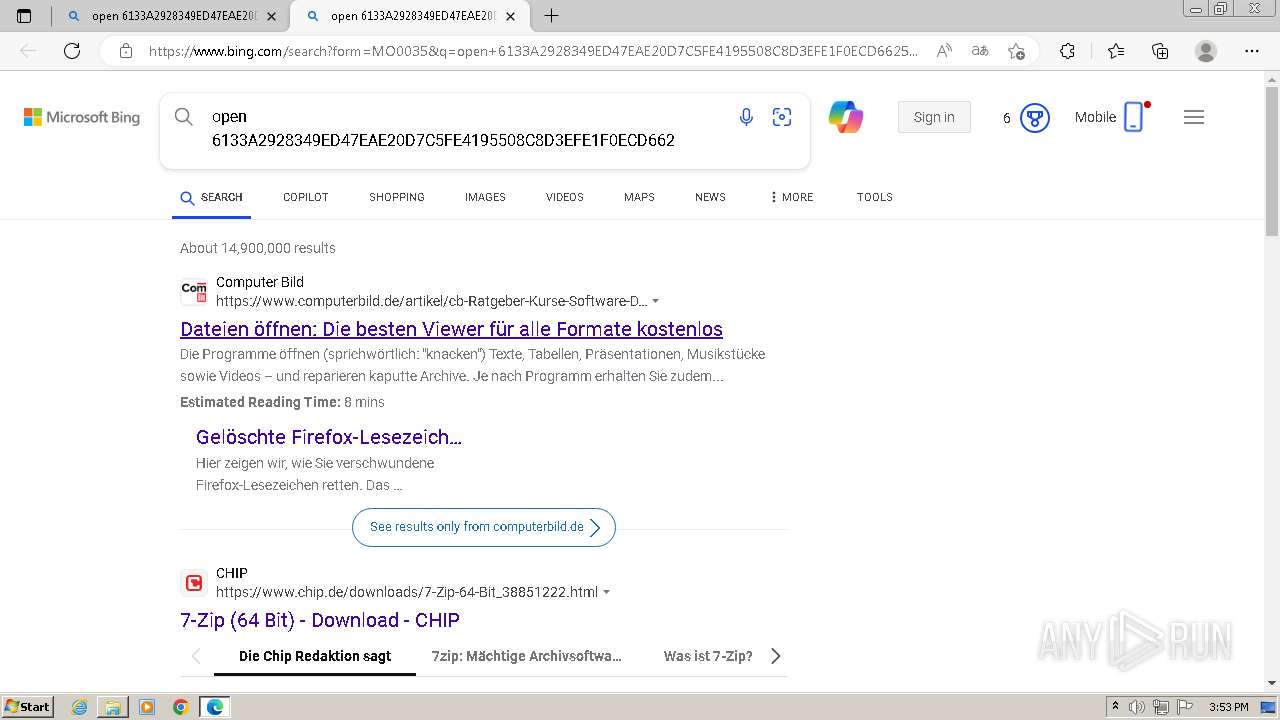Screen dimensions: 1280x720
Task: Show hidden system tray icons
Action: coord(1115,707)
